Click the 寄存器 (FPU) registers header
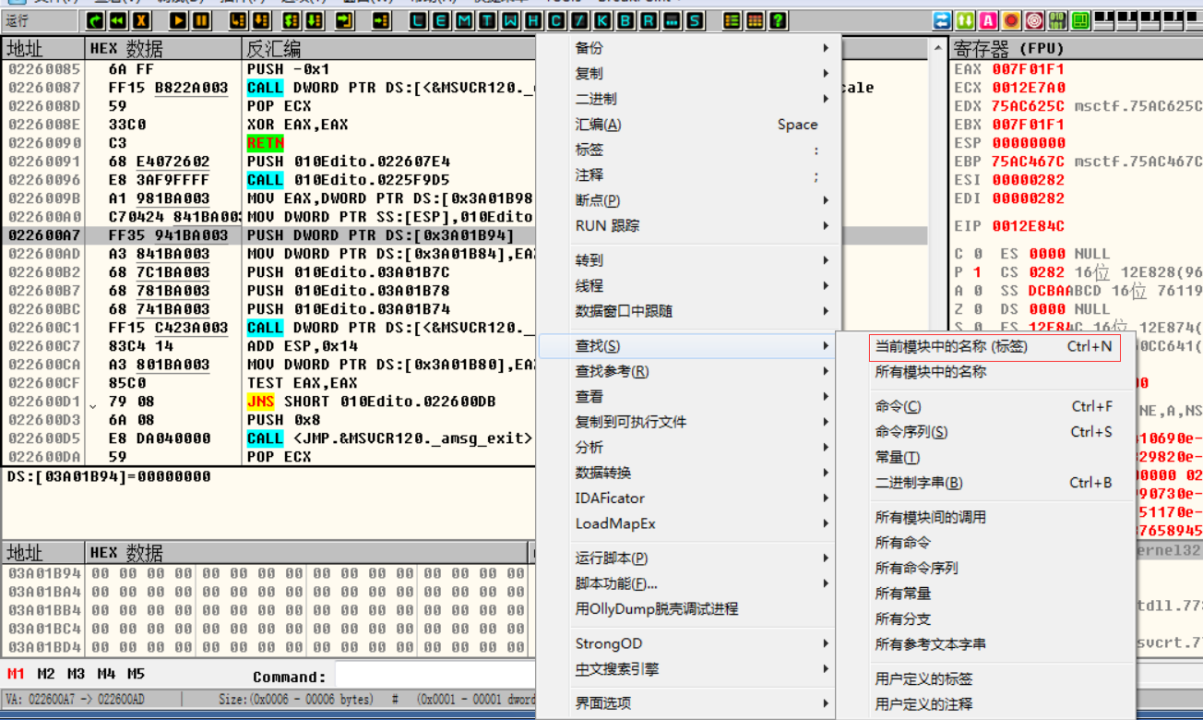Image resolution: width=1203 pixels, height=720 pixels. click(1006, 48)
